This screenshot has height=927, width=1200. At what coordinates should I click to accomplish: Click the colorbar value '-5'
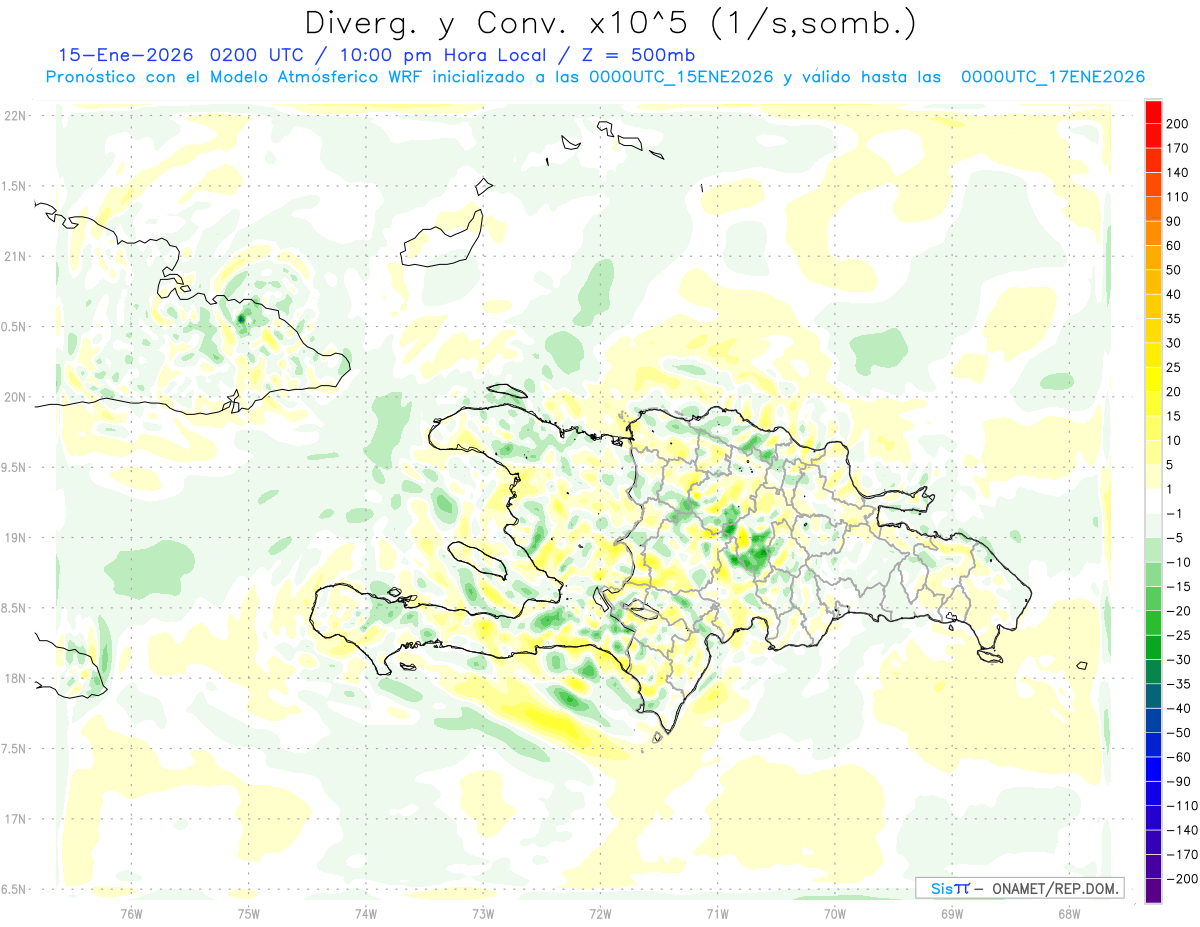coord(1177,538)
